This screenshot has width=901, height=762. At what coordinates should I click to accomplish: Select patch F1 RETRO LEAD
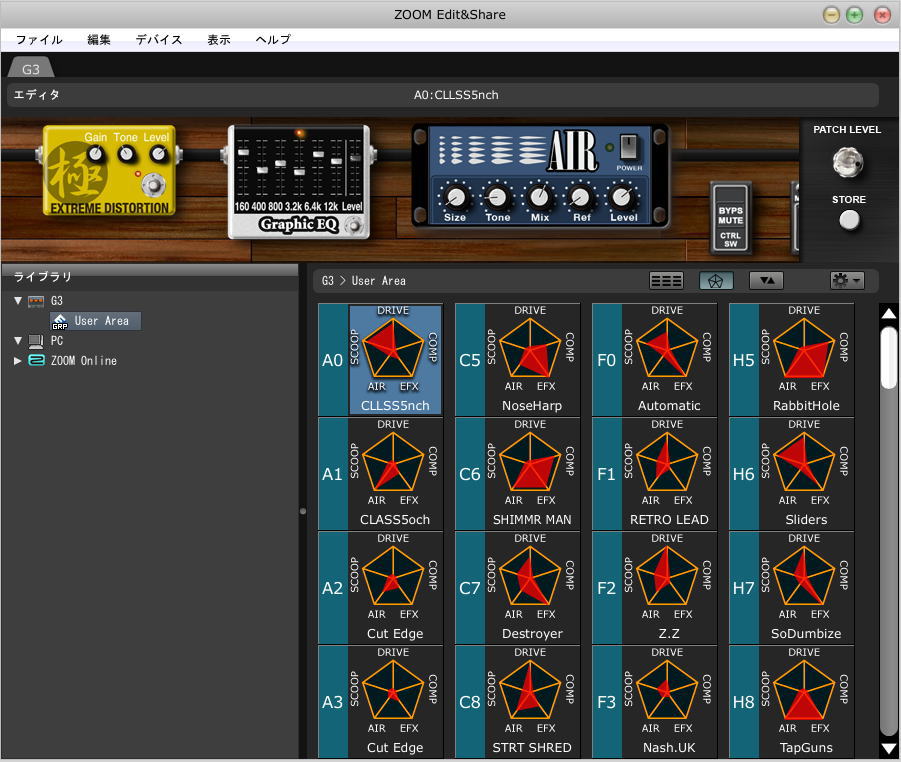654,474
